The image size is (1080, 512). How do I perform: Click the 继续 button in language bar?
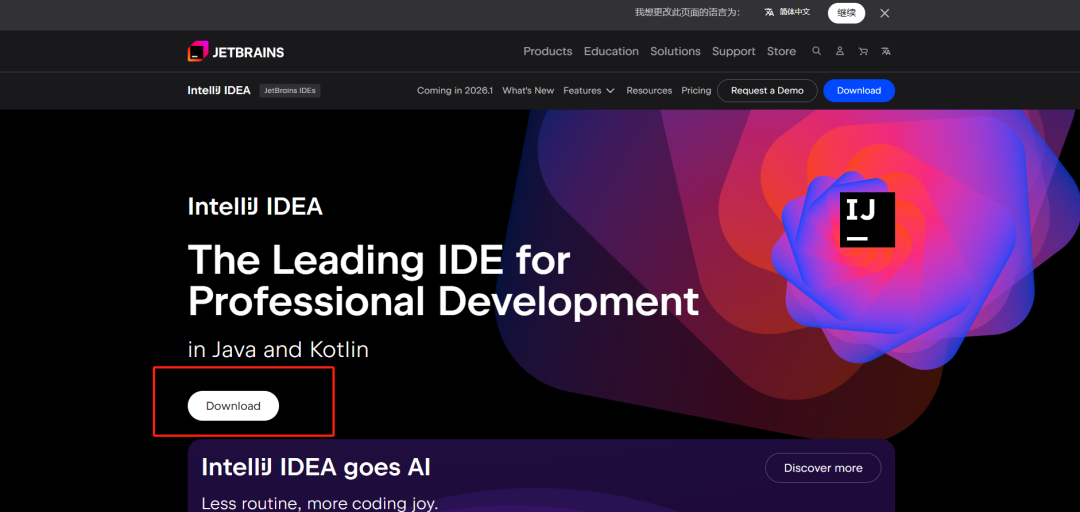(847, 13)
